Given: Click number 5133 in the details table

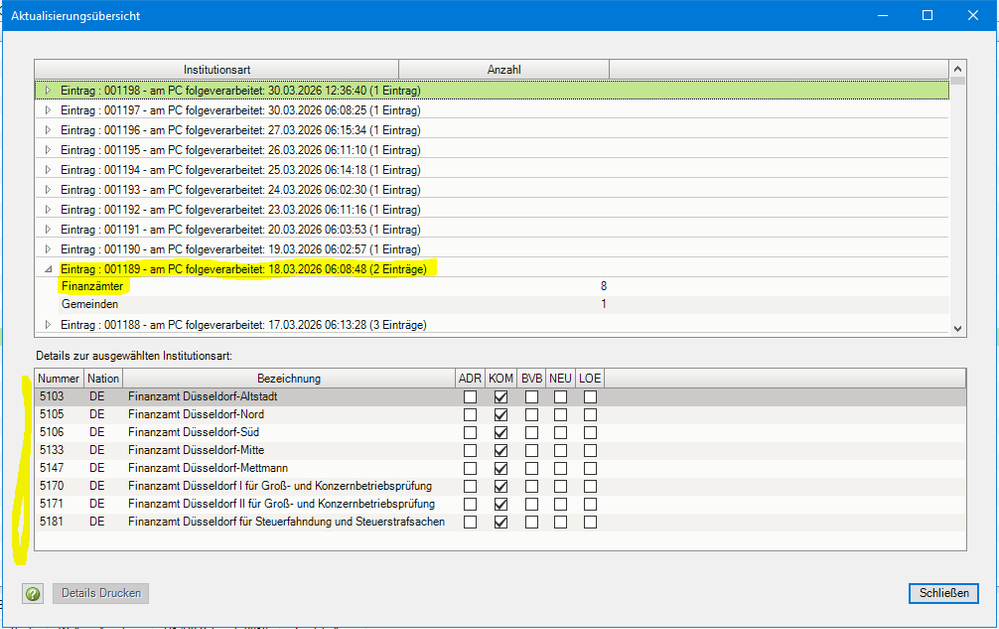Looking at the screenshot, I should pos(52,451).
